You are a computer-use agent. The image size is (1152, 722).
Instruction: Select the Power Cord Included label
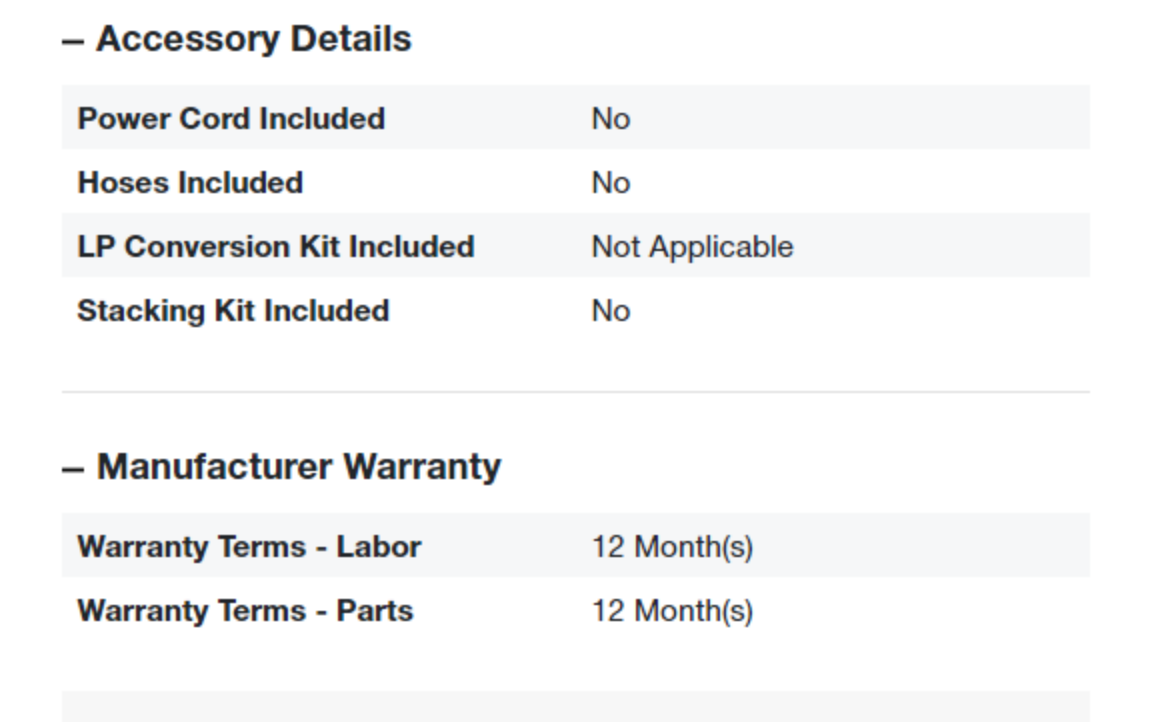point(231,118)
